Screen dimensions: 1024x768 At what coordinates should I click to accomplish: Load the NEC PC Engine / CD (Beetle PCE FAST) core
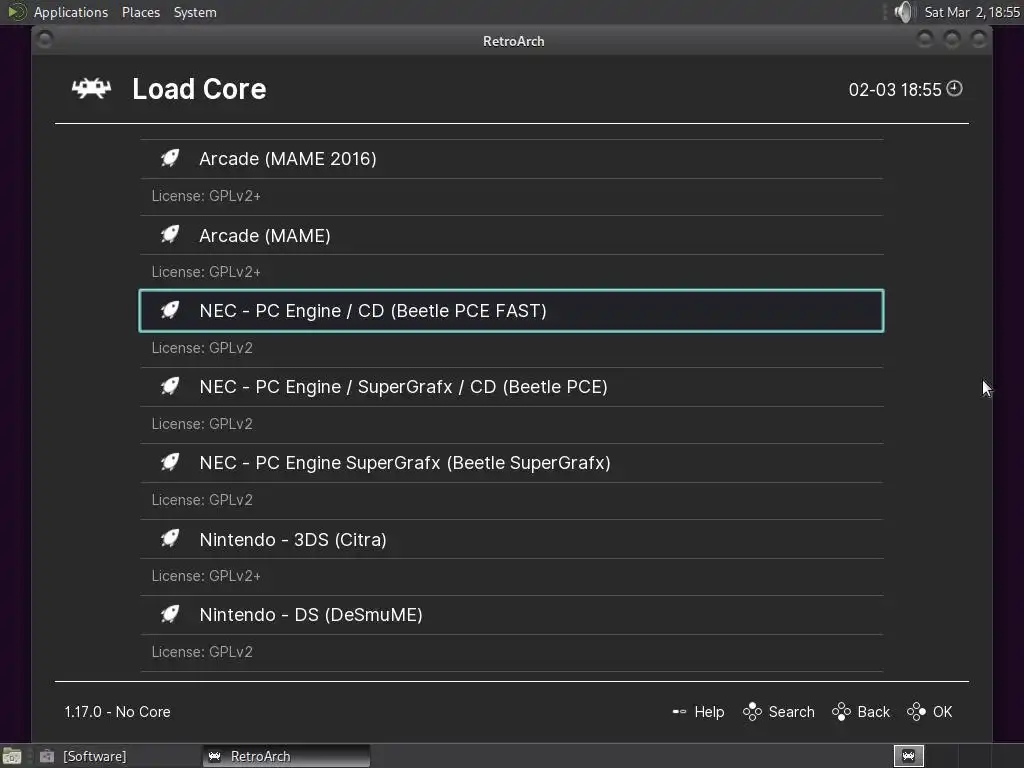(x=511, y=311)
